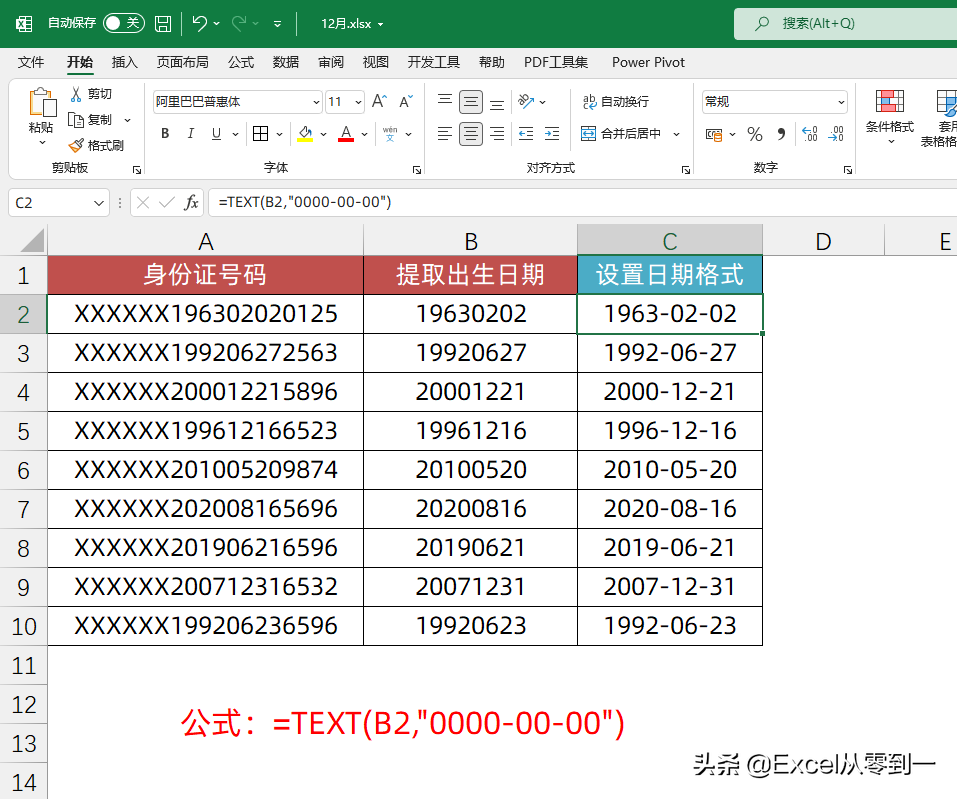Screen dimensions: 957x799
Task: Click the comma style icon
Action: click(x=781, y=134)
